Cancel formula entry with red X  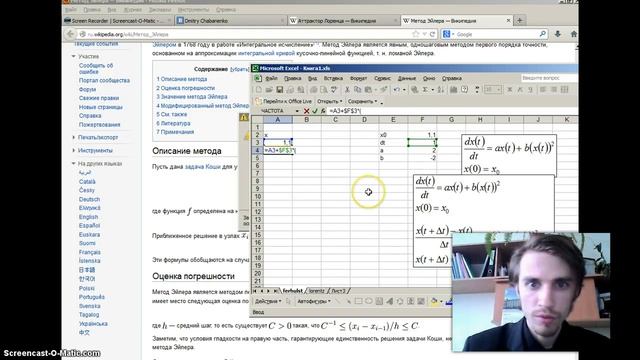(x=307, y=111)
